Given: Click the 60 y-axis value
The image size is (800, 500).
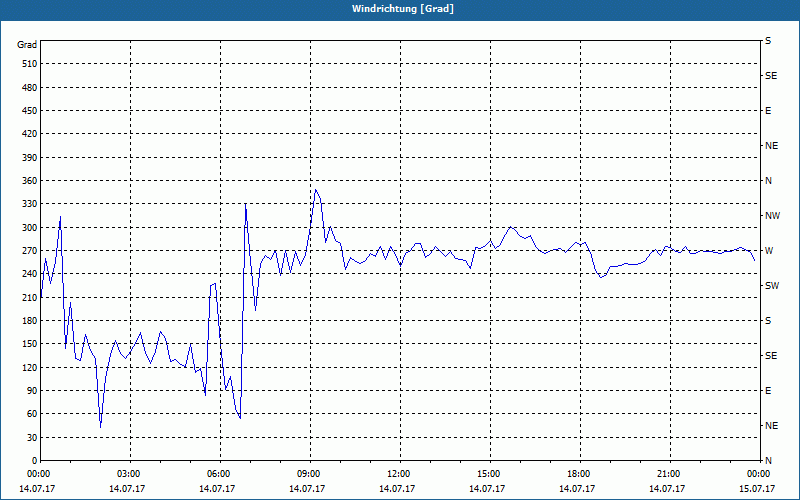Looking at the screenshot, I should (x=32, y=414).
